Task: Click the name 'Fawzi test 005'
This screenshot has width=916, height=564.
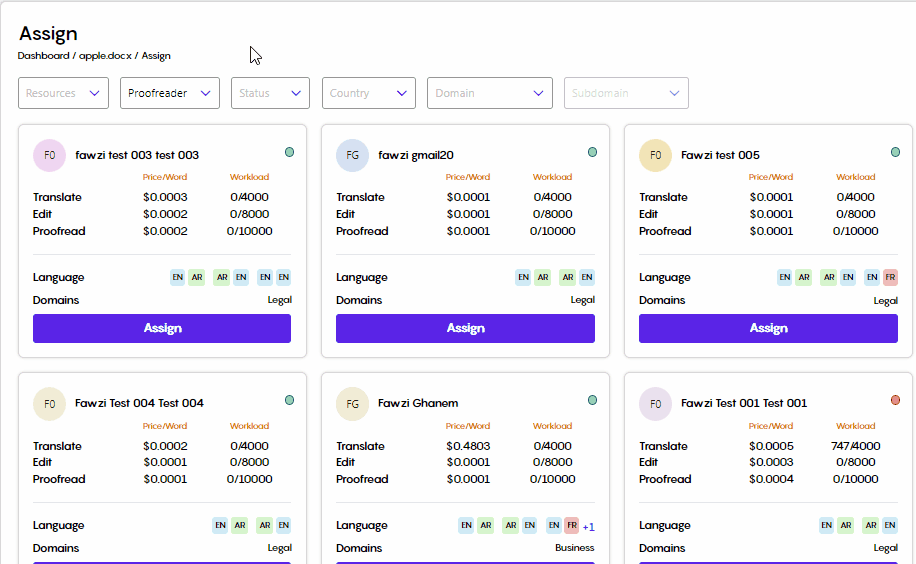Action: 720,155
